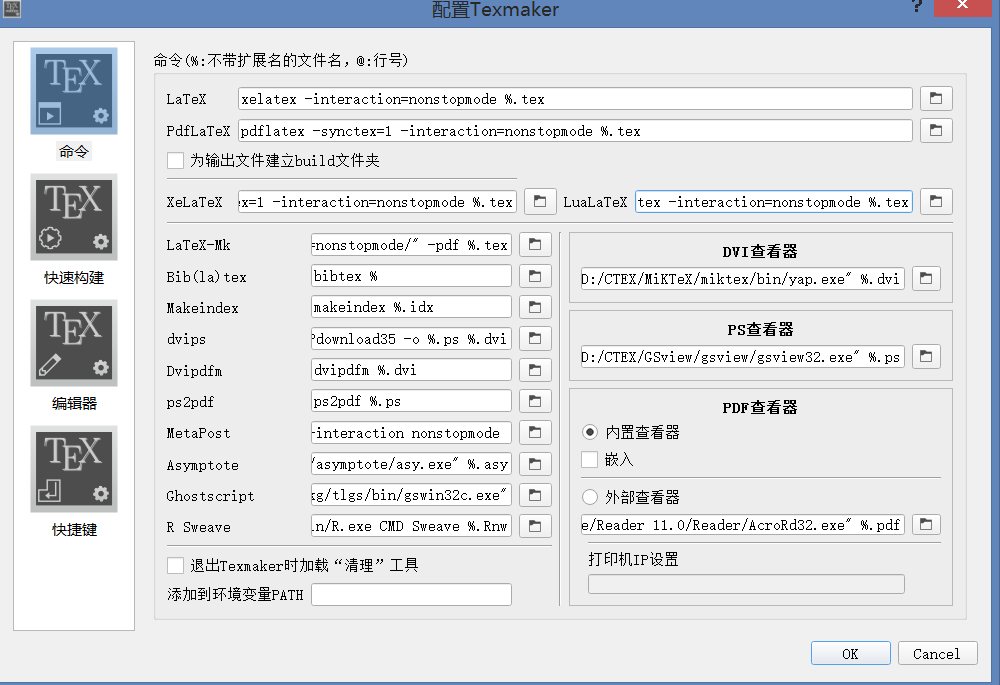Edit the MetaPost command field
The height and width of the screenshot is (685, 1000).
(411, 432)
